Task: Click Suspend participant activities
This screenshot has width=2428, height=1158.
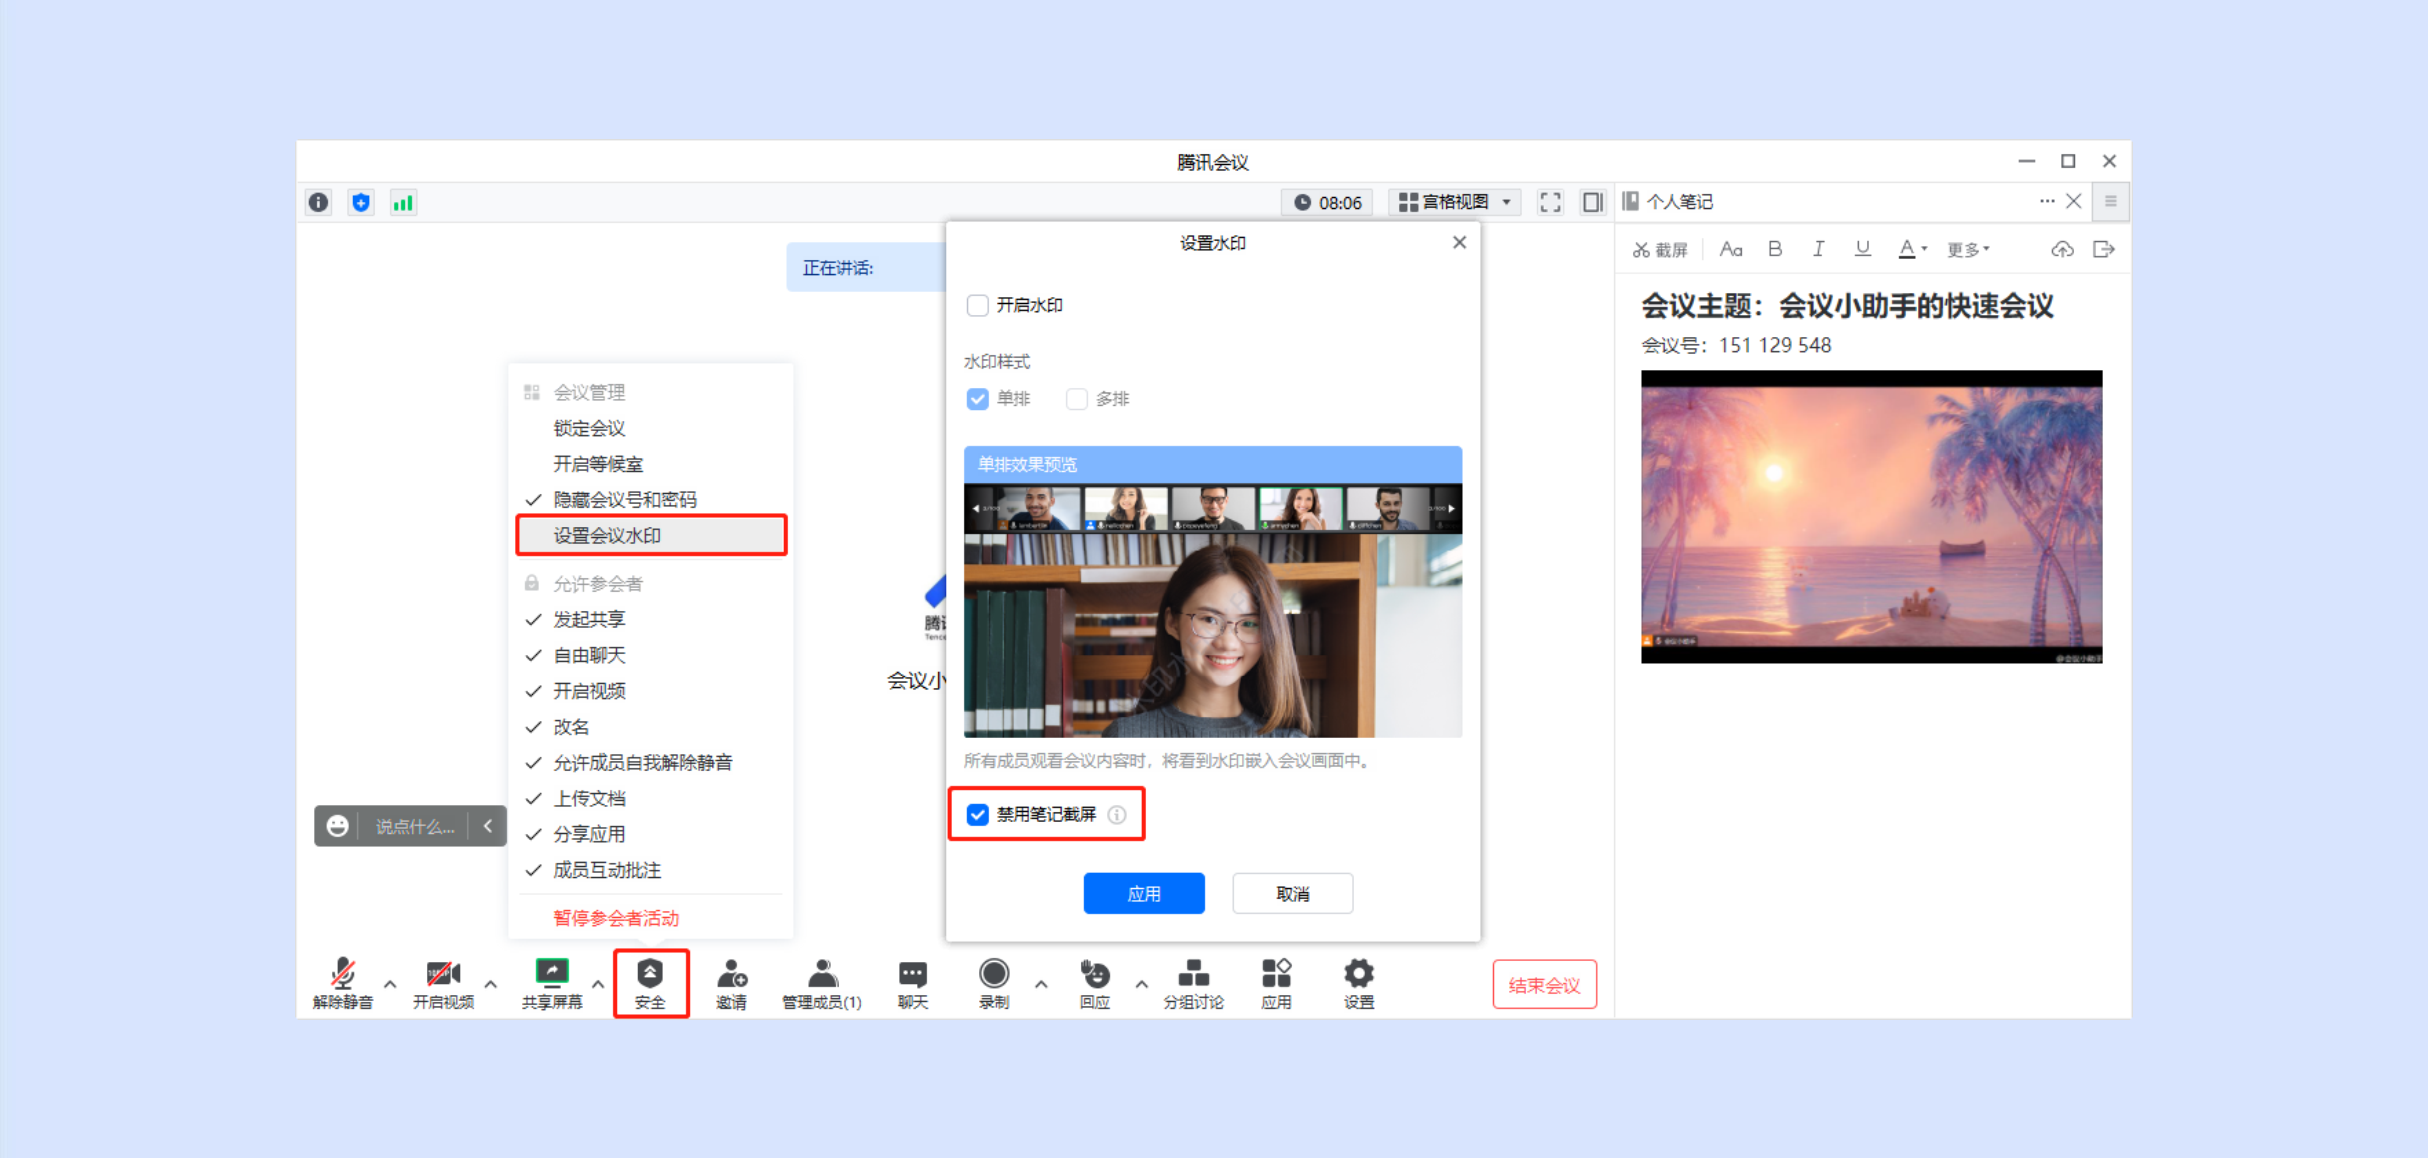Action: [x=616, y=919]
